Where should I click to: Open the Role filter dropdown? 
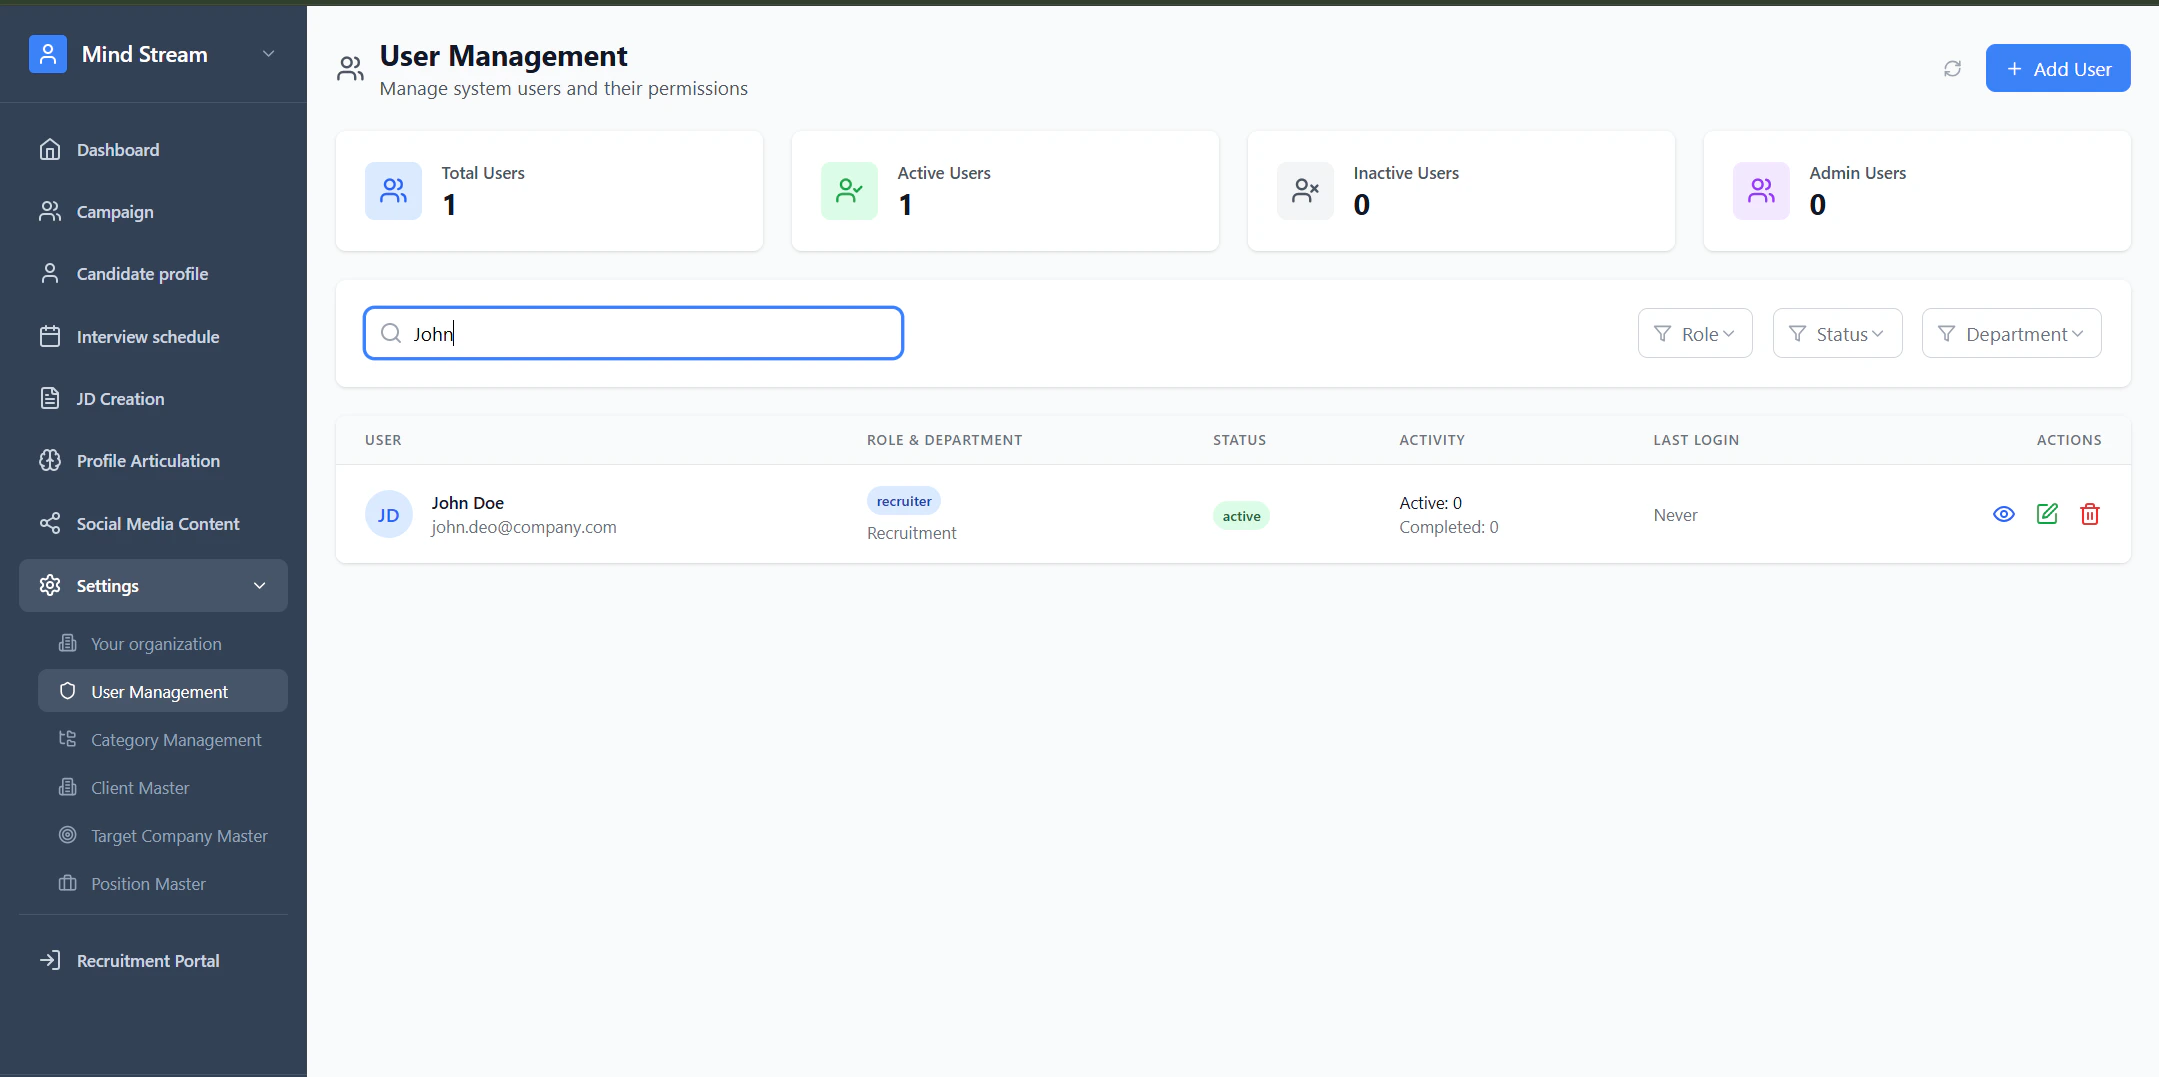coord(1695,334)
